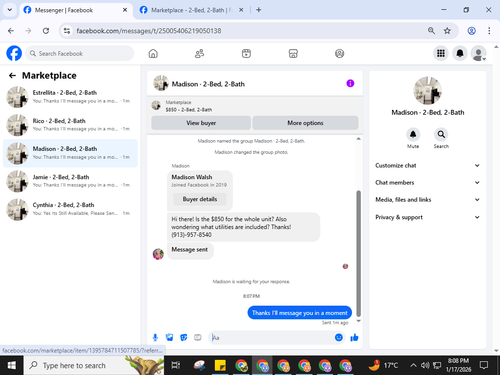The image size is (500, 375).
Task: Open Chrome zoom magnifier icon
Action: point(431,31)
